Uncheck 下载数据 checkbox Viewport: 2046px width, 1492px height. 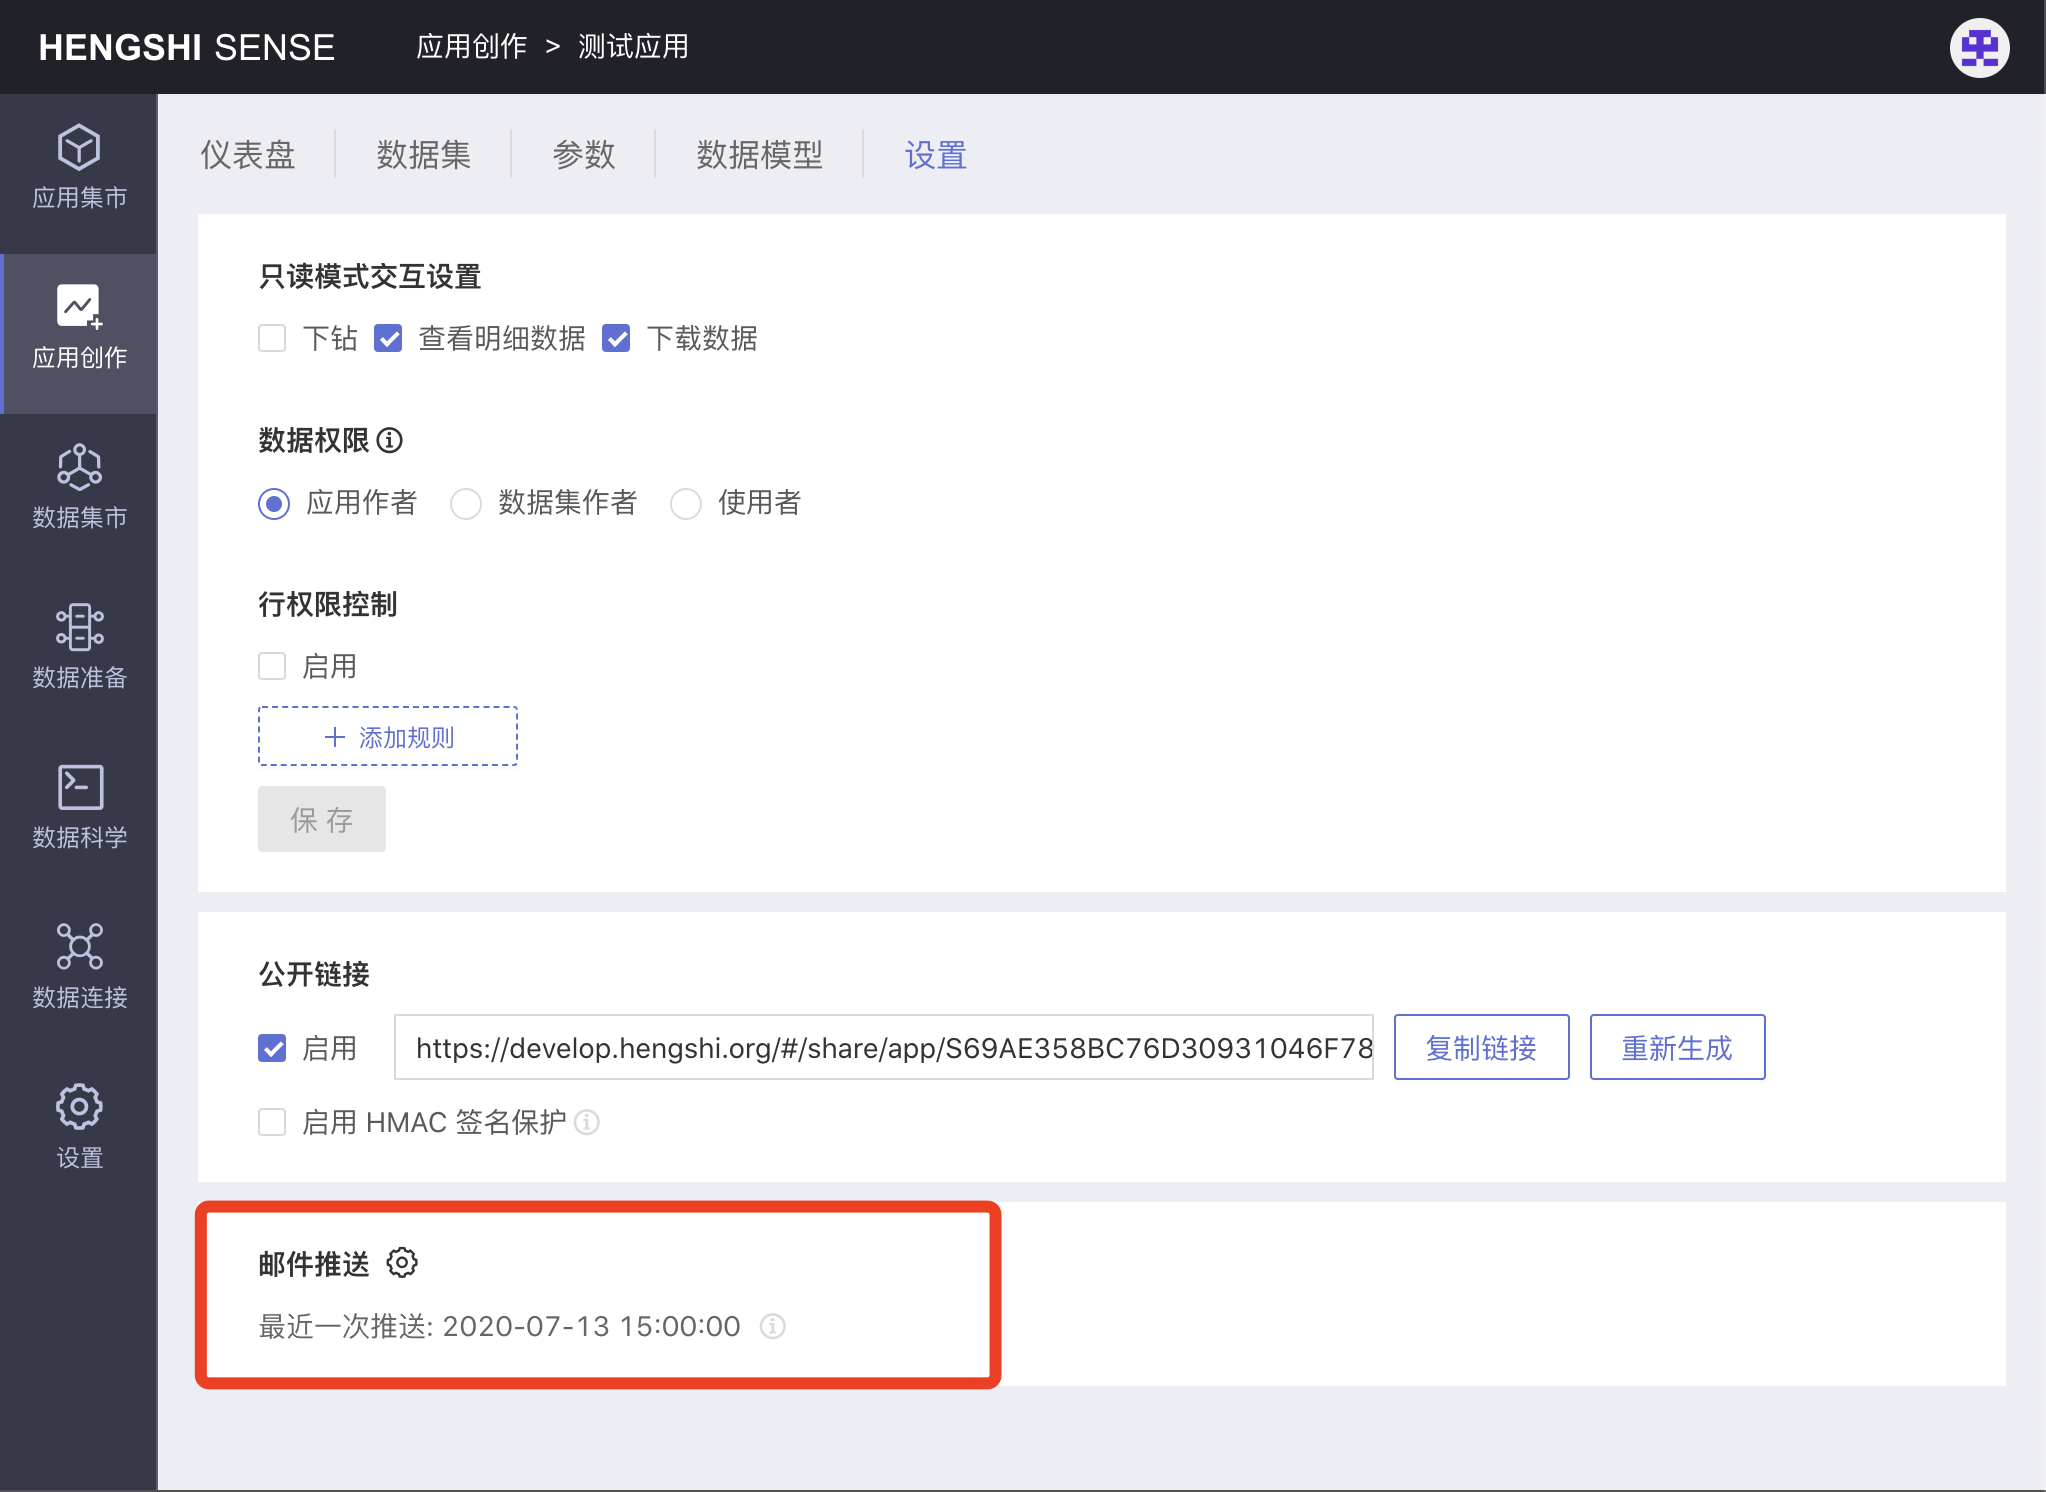coord(616,338)
